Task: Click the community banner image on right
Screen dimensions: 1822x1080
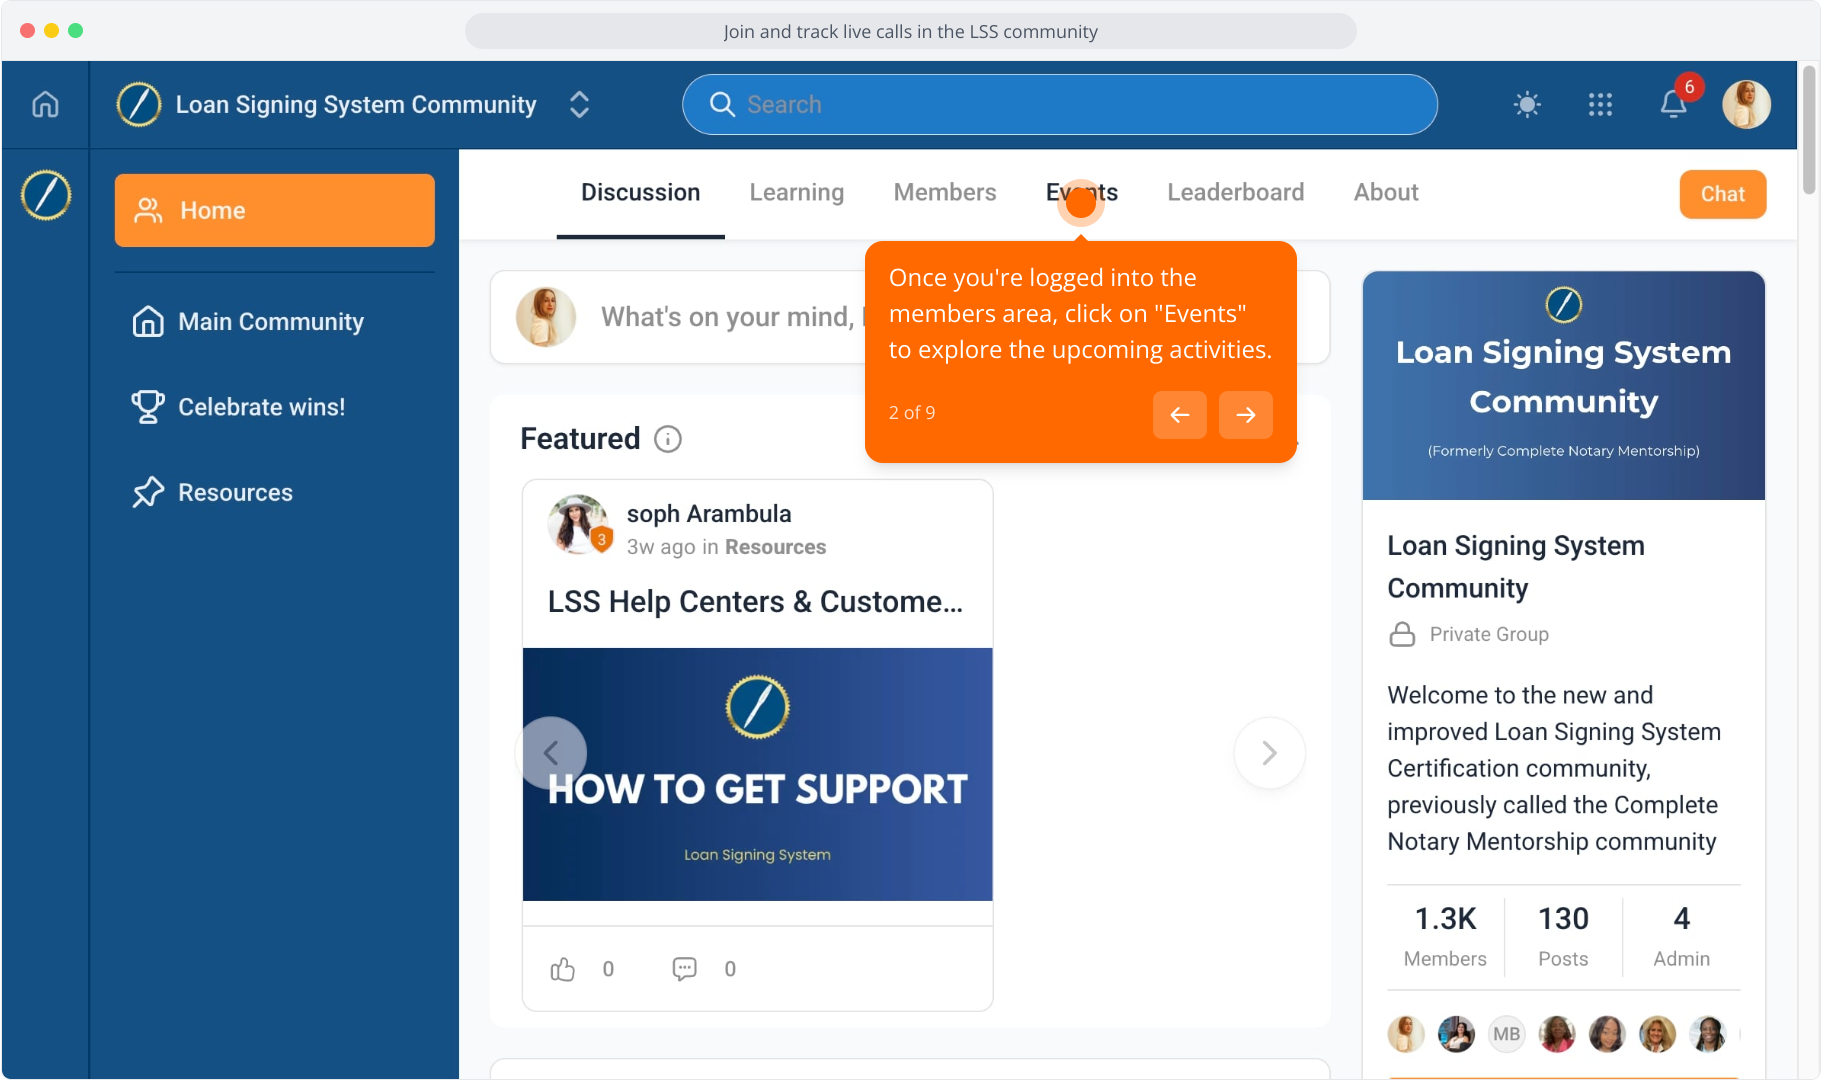Action: [1563, 385]
